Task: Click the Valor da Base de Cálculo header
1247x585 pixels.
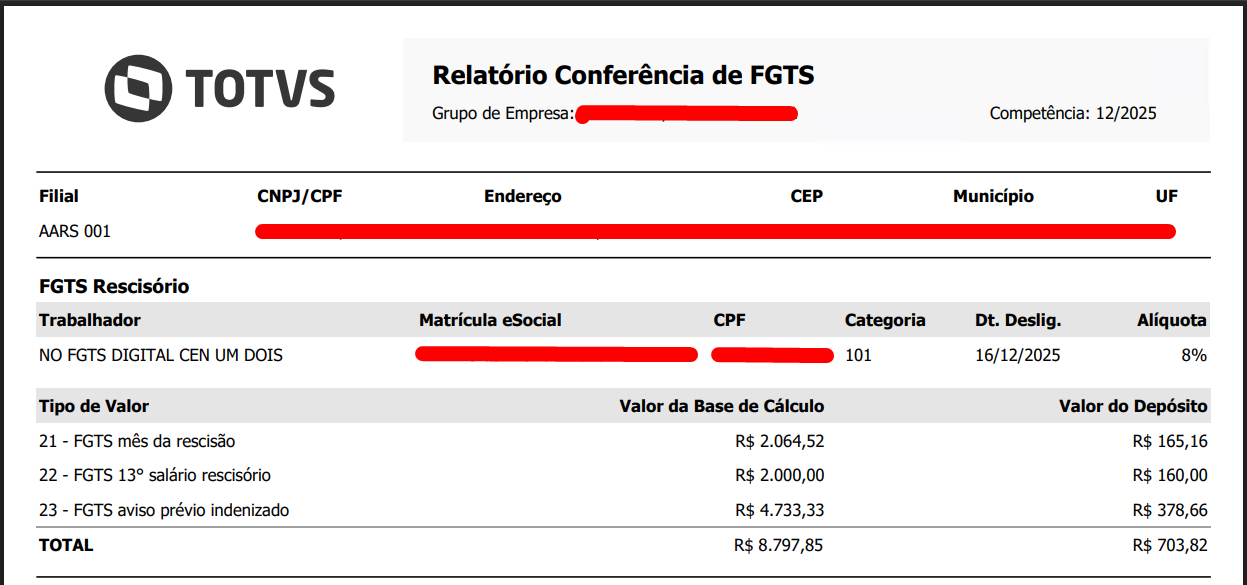Action: (x=721, y=406)
